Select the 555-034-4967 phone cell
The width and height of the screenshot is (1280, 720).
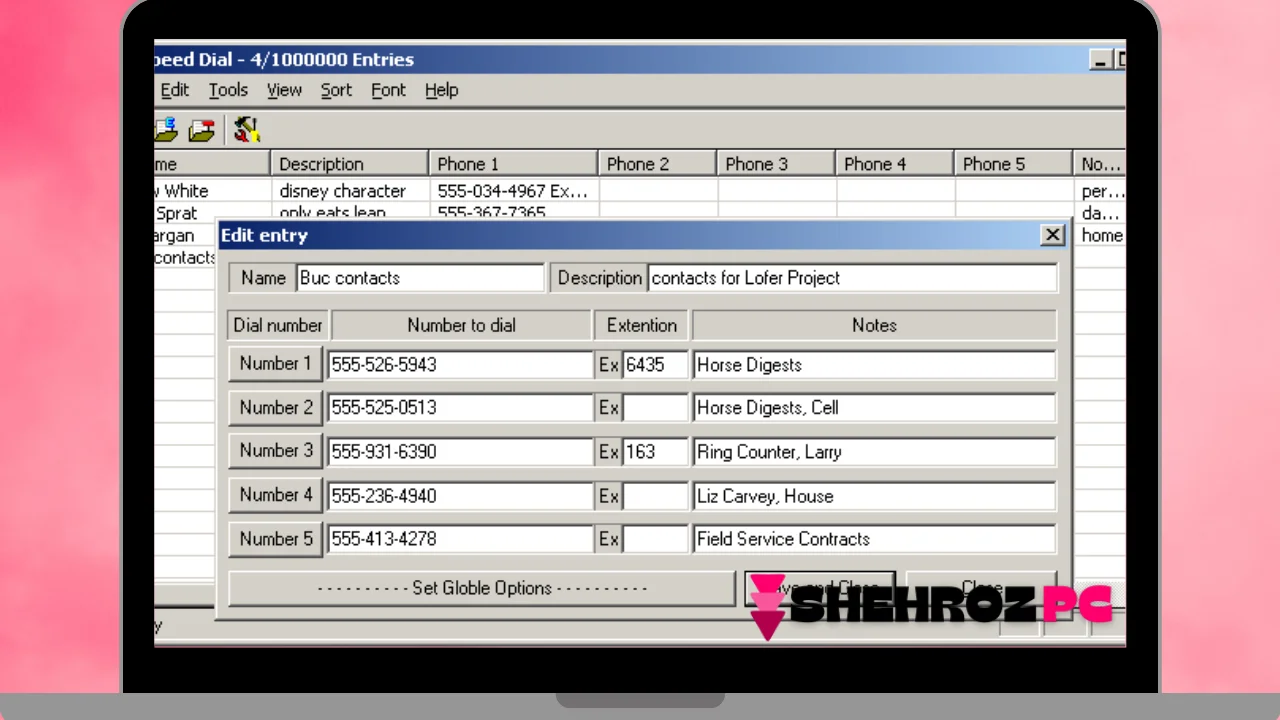[513, 191]
